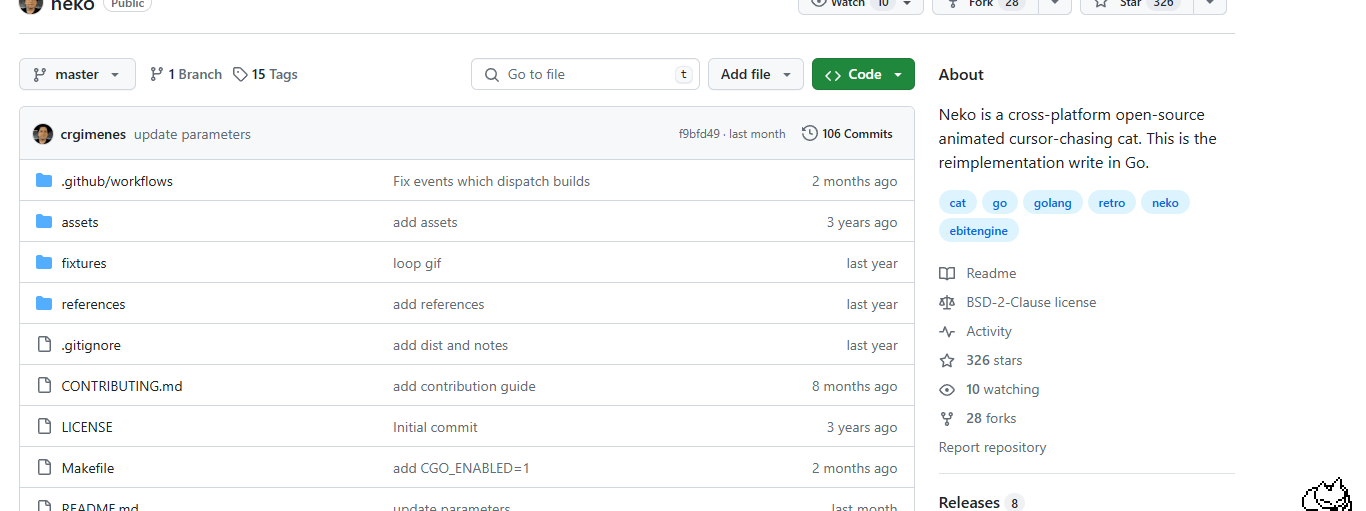Click the commit history clock icon
This screenshot has height=511, width=1366.
[810, 133]
